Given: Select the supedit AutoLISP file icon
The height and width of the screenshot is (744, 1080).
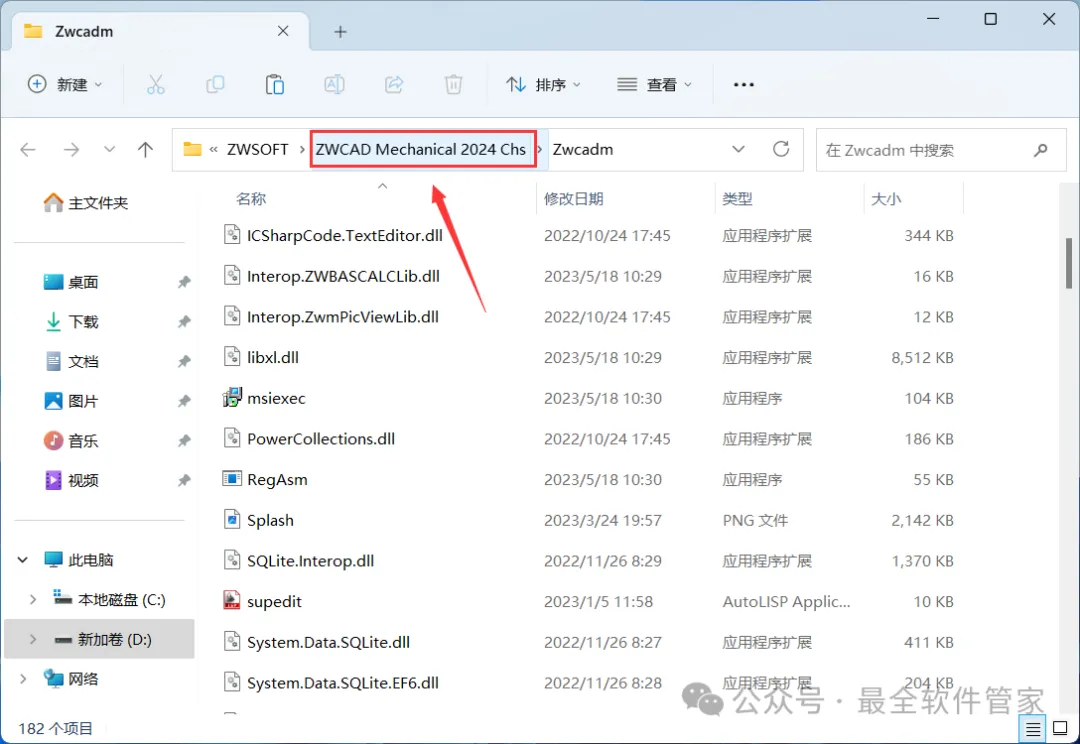Looking at the screenshot, I should pyautogui.click(x=232, y=601).
